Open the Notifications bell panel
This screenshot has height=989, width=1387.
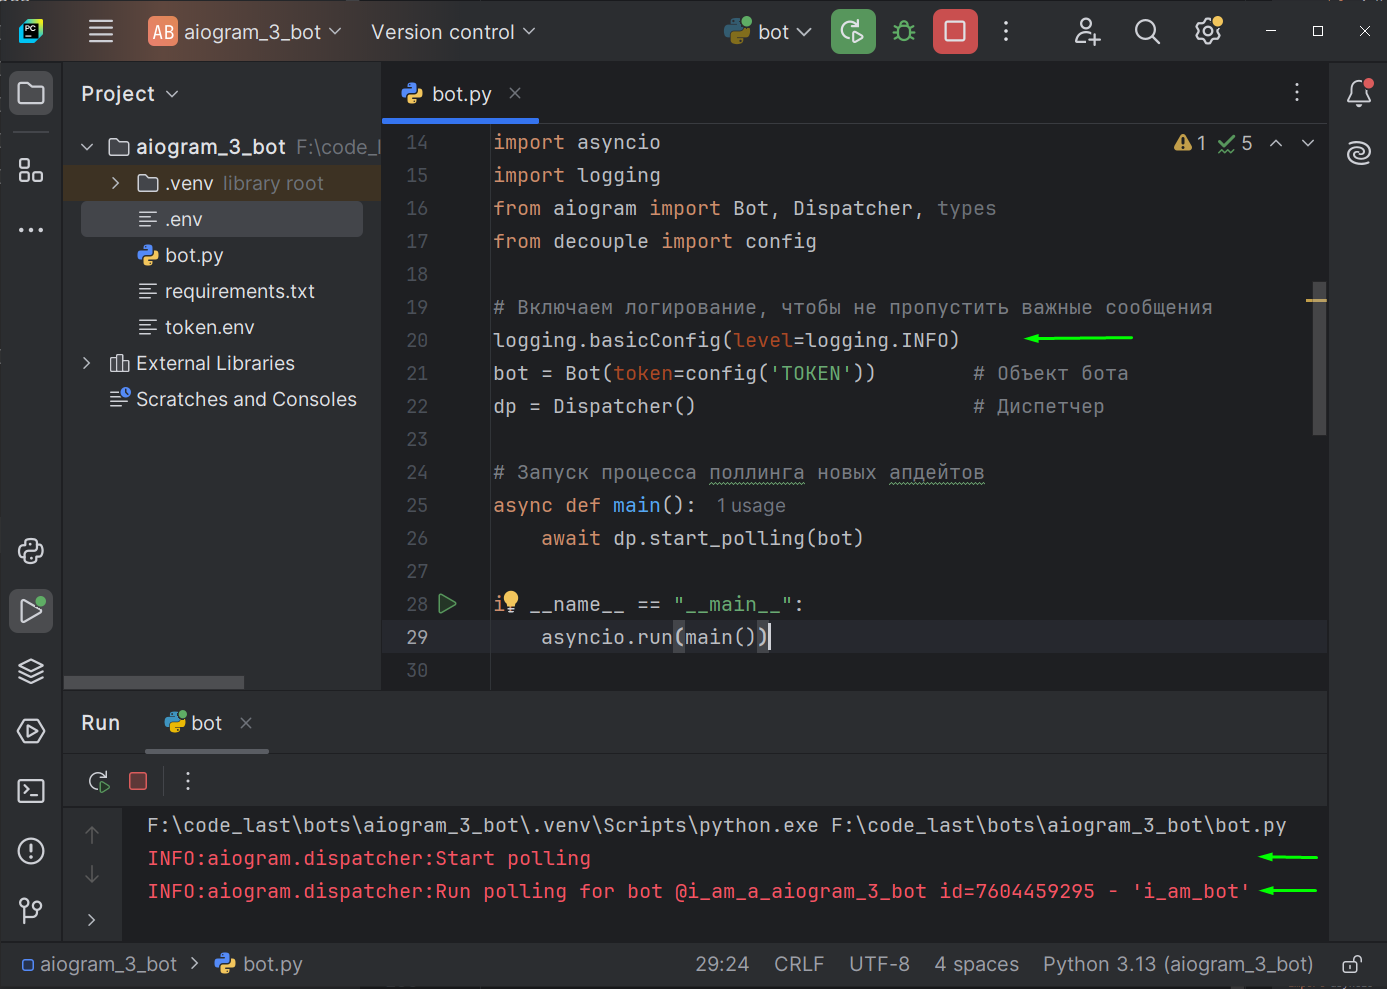tap(1358, 94)
